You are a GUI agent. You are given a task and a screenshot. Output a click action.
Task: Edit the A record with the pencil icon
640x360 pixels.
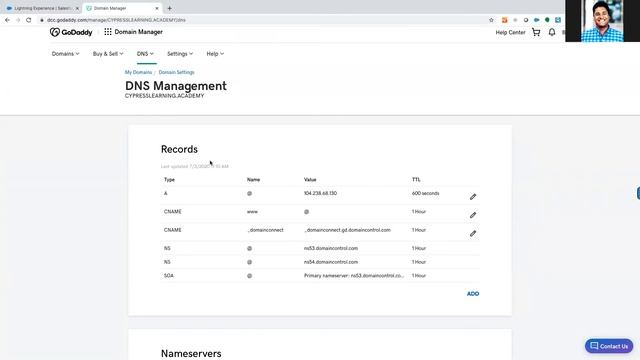[x=473, y=197]
